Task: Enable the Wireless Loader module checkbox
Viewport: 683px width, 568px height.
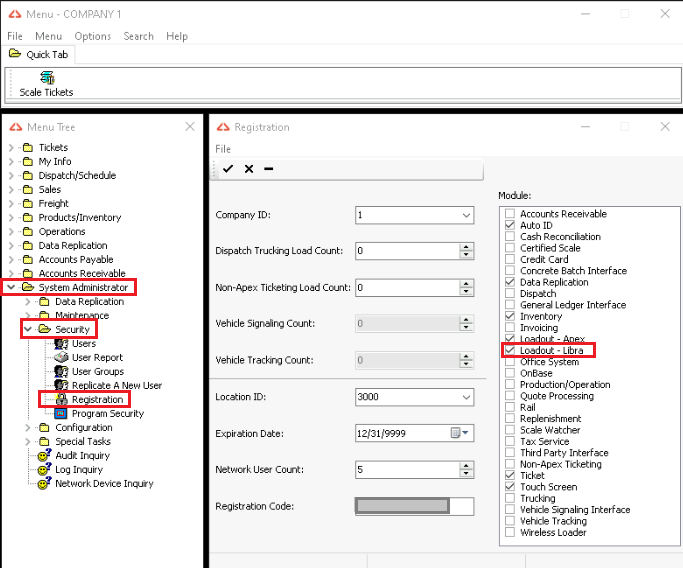Action: 510,532
